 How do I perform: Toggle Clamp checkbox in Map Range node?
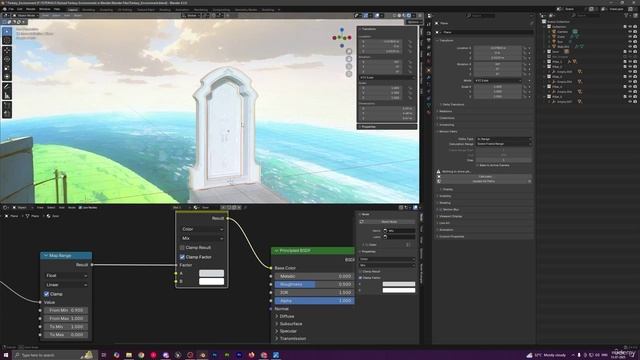(47, 294)
